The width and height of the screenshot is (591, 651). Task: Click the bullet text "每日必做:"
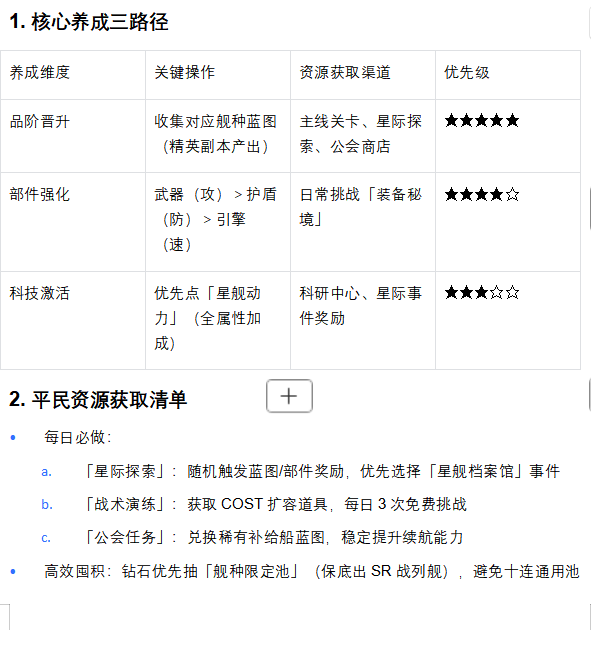point(78,437)
